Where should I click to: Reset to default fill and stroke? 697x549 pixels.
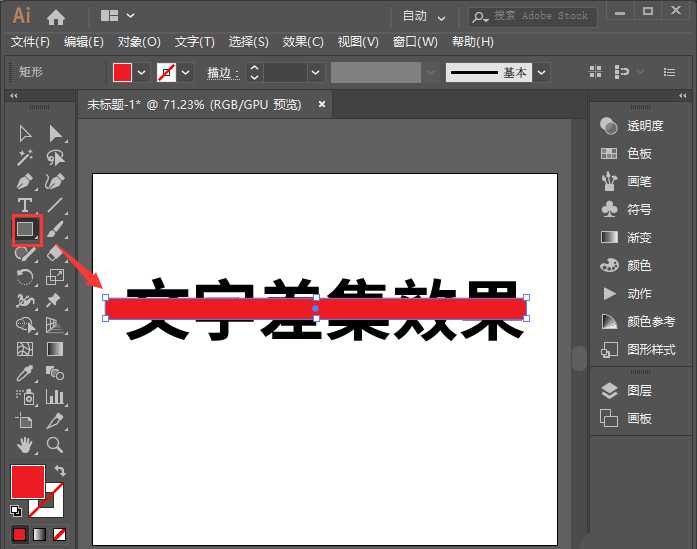click(17, 510)
